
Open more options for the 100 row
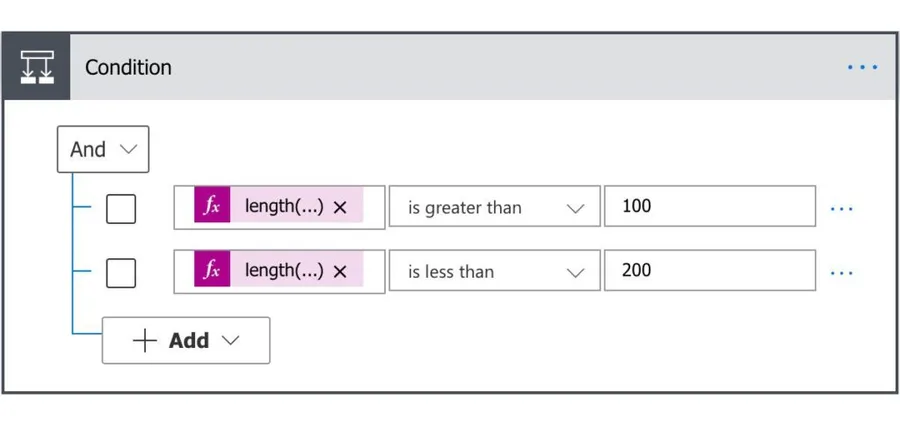point(842,208)
